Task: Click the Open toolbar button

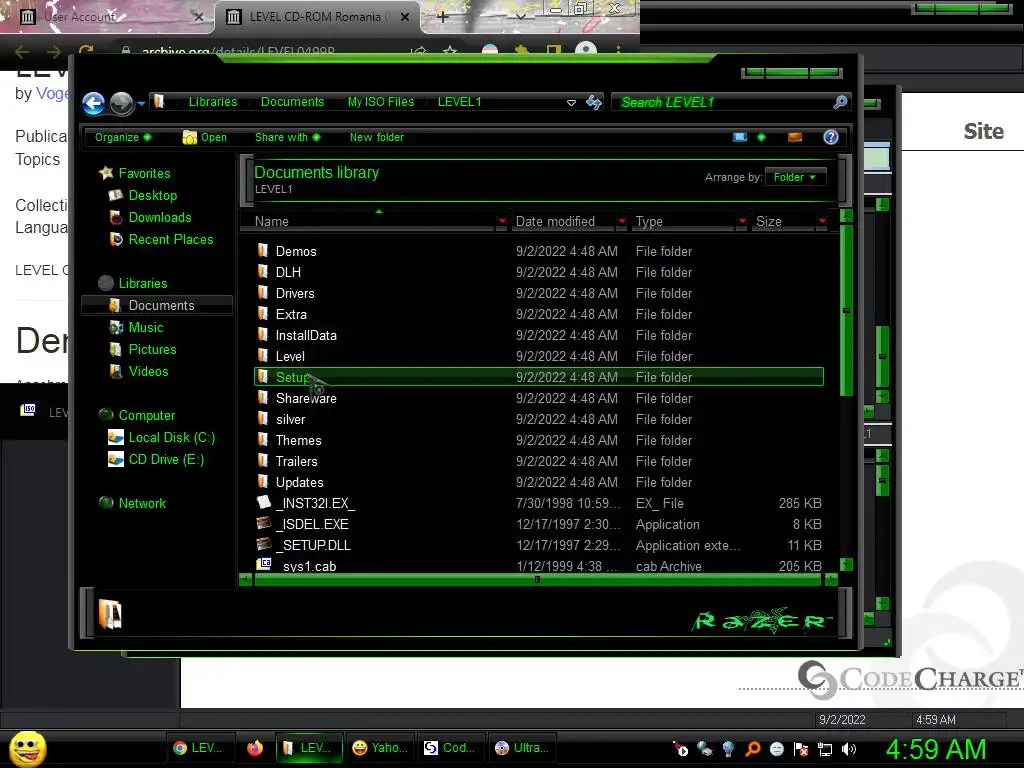Action: tap(205, 137)
